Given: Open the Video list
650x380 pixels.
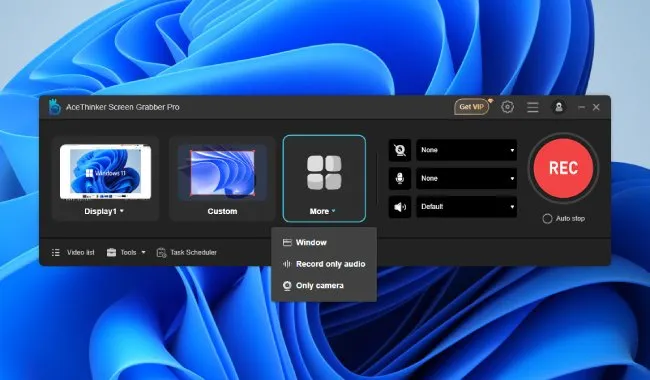Looking at the screenshot, I should 80,252.
